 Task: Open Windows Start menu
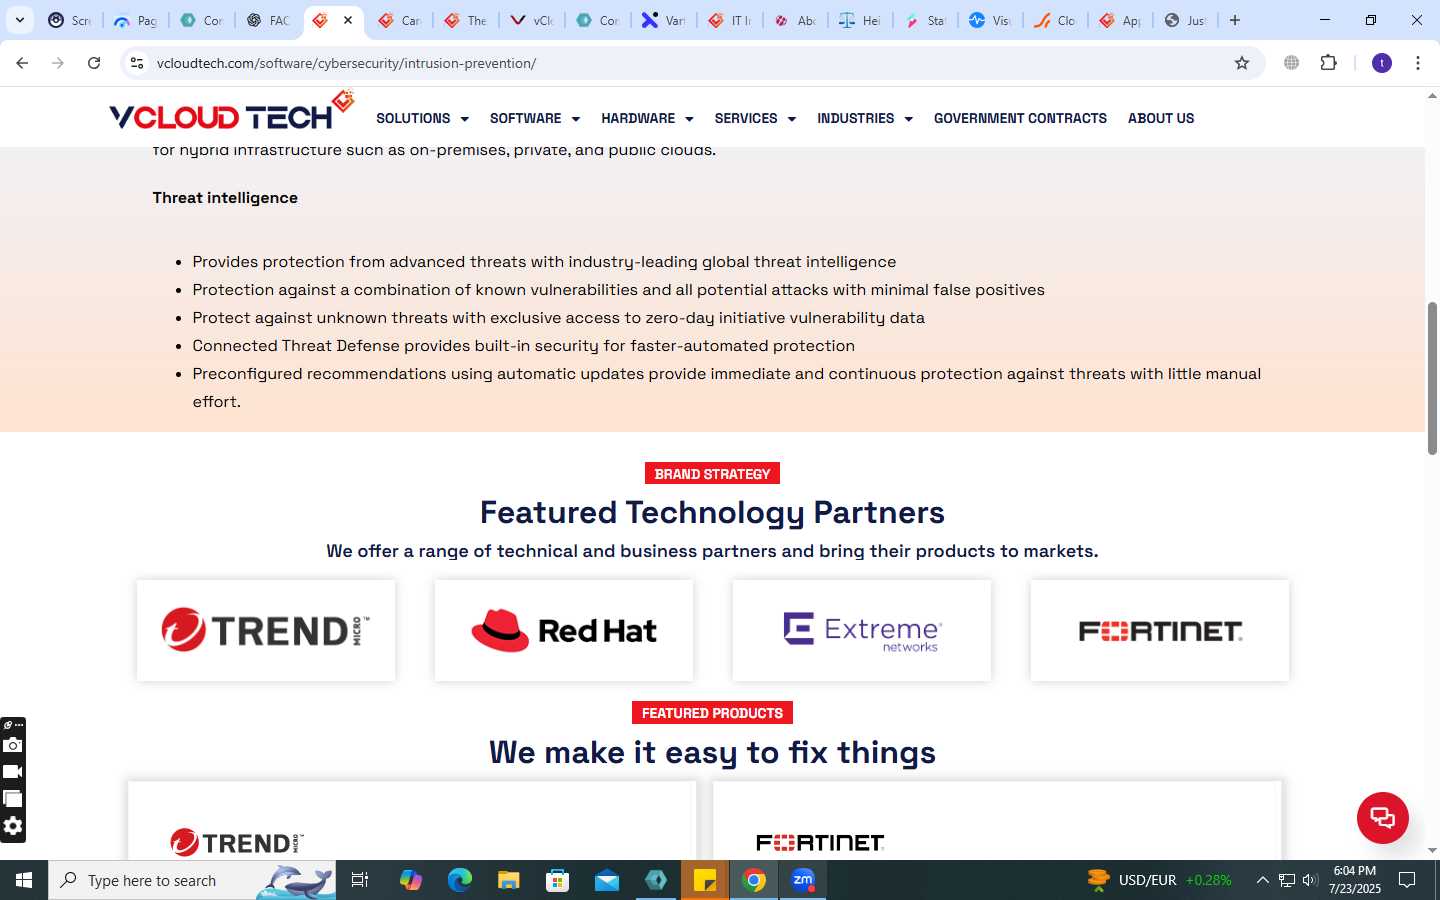click(x=24, y=880)
